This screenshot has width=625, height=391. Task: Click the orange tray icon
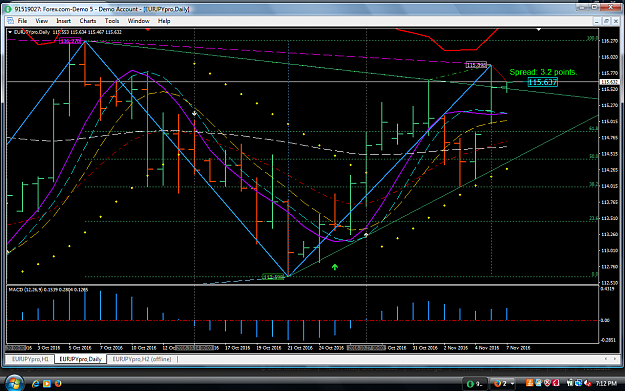[530, 383]
